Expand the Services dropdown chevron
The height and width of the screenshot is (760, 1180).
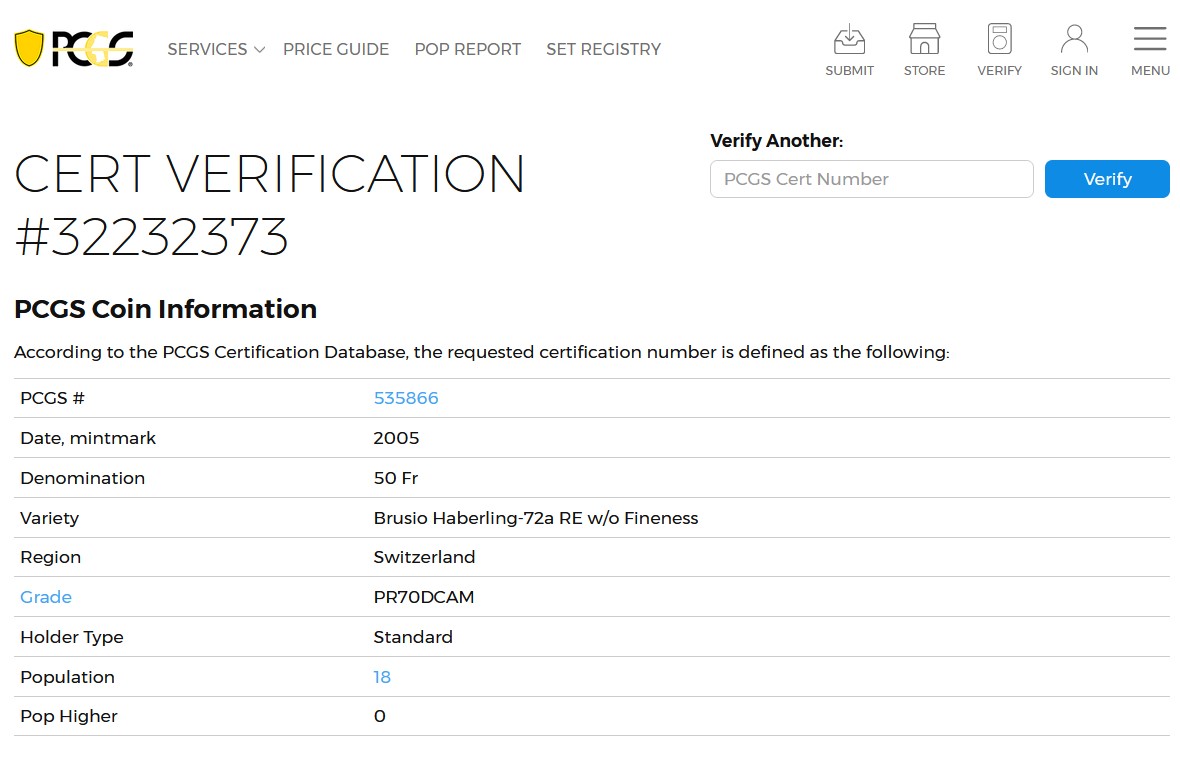click(x=259, y=49)
